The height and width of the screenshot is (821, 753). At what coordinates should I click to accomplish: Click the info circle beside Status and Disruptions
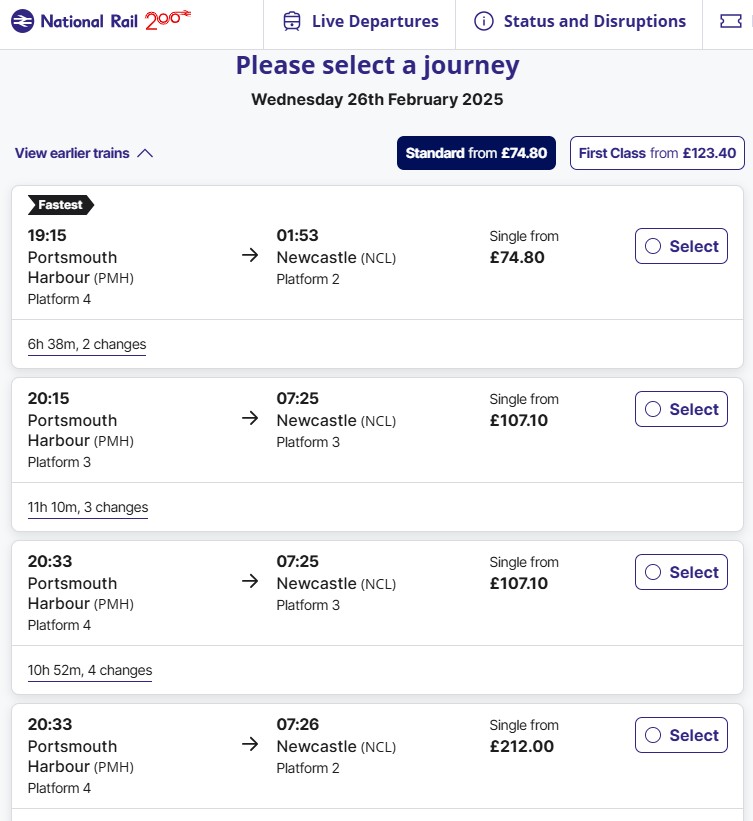pyautogui.click(x=485, y=20)
